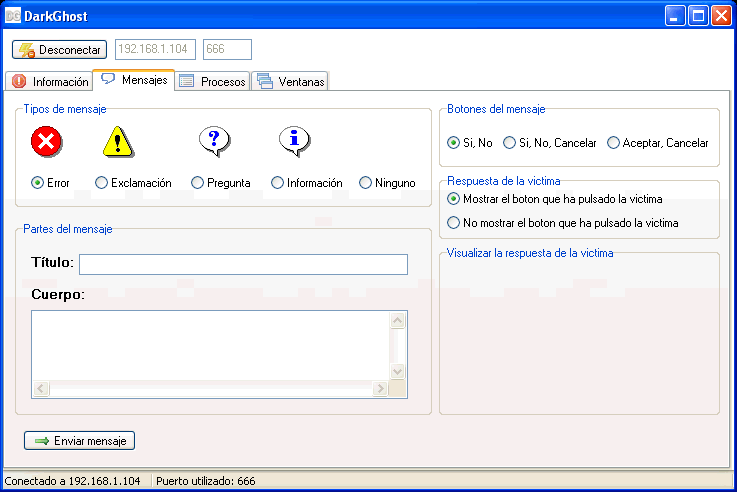
Task: Click the DarkGhost title bar icon
Action: pos(14,15)
